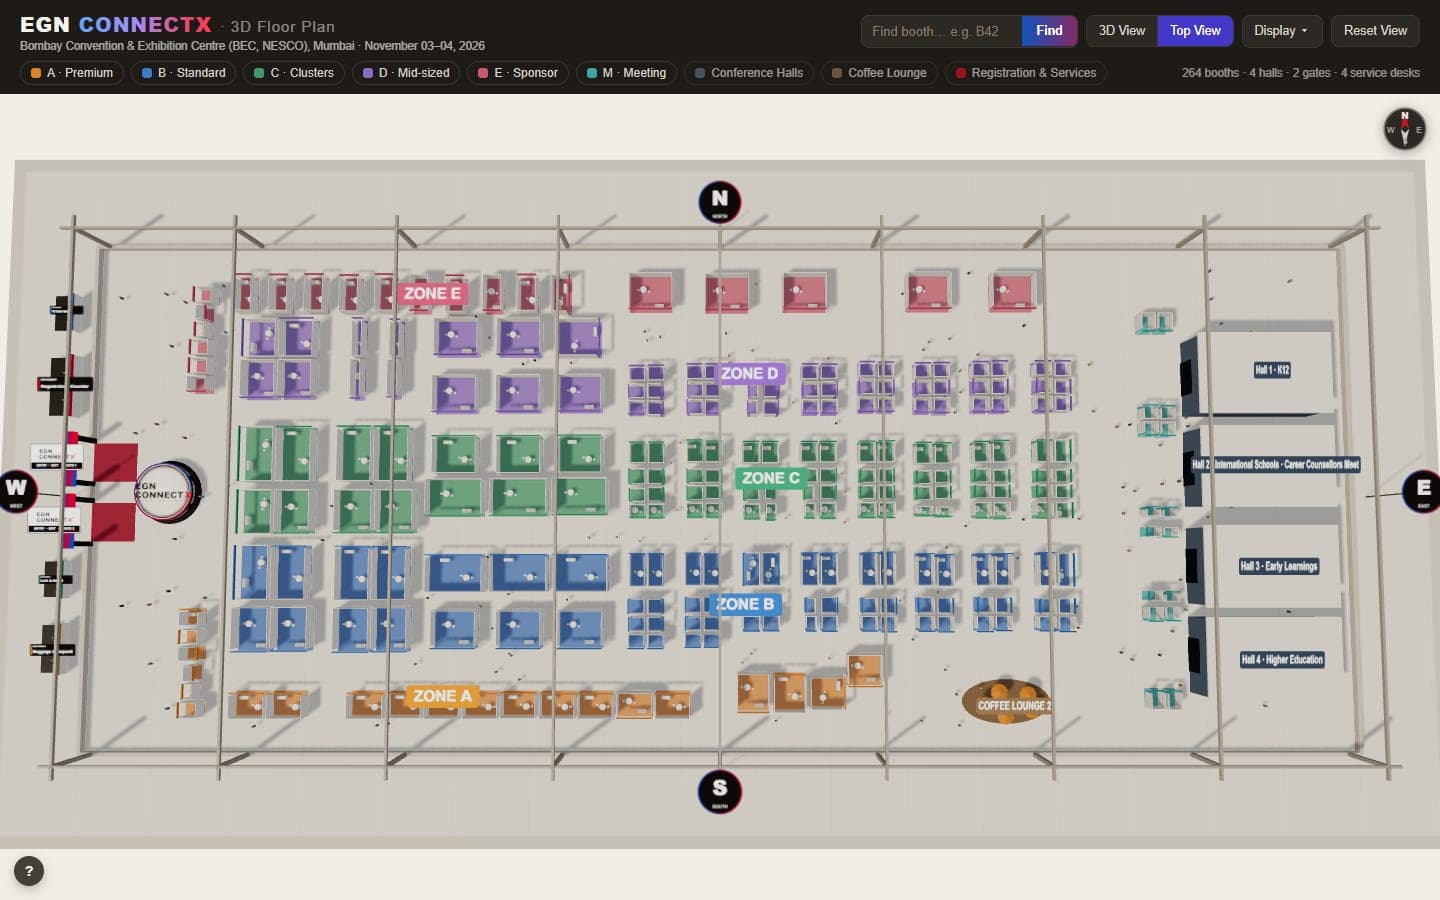Toggle the C · Clusters legend filter
This screenshot has height=900, width=1440.
point(294,73)
